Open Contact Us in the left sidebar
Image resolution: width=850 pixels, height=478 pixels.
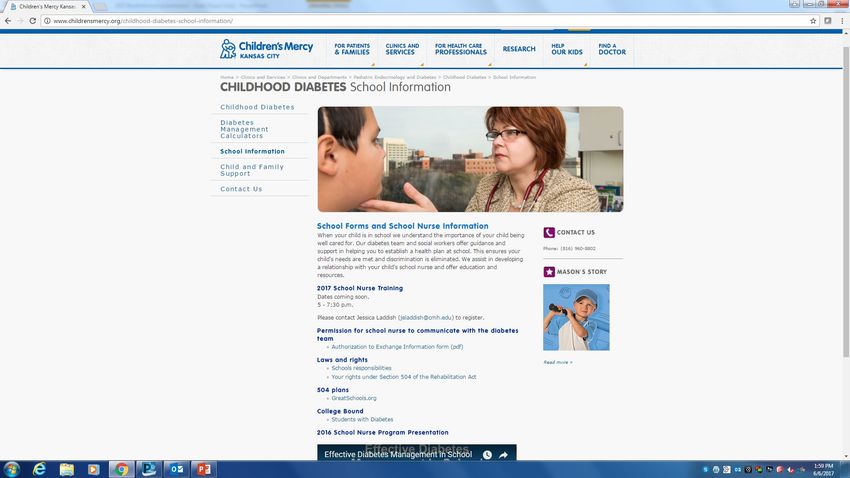(241, 189)
